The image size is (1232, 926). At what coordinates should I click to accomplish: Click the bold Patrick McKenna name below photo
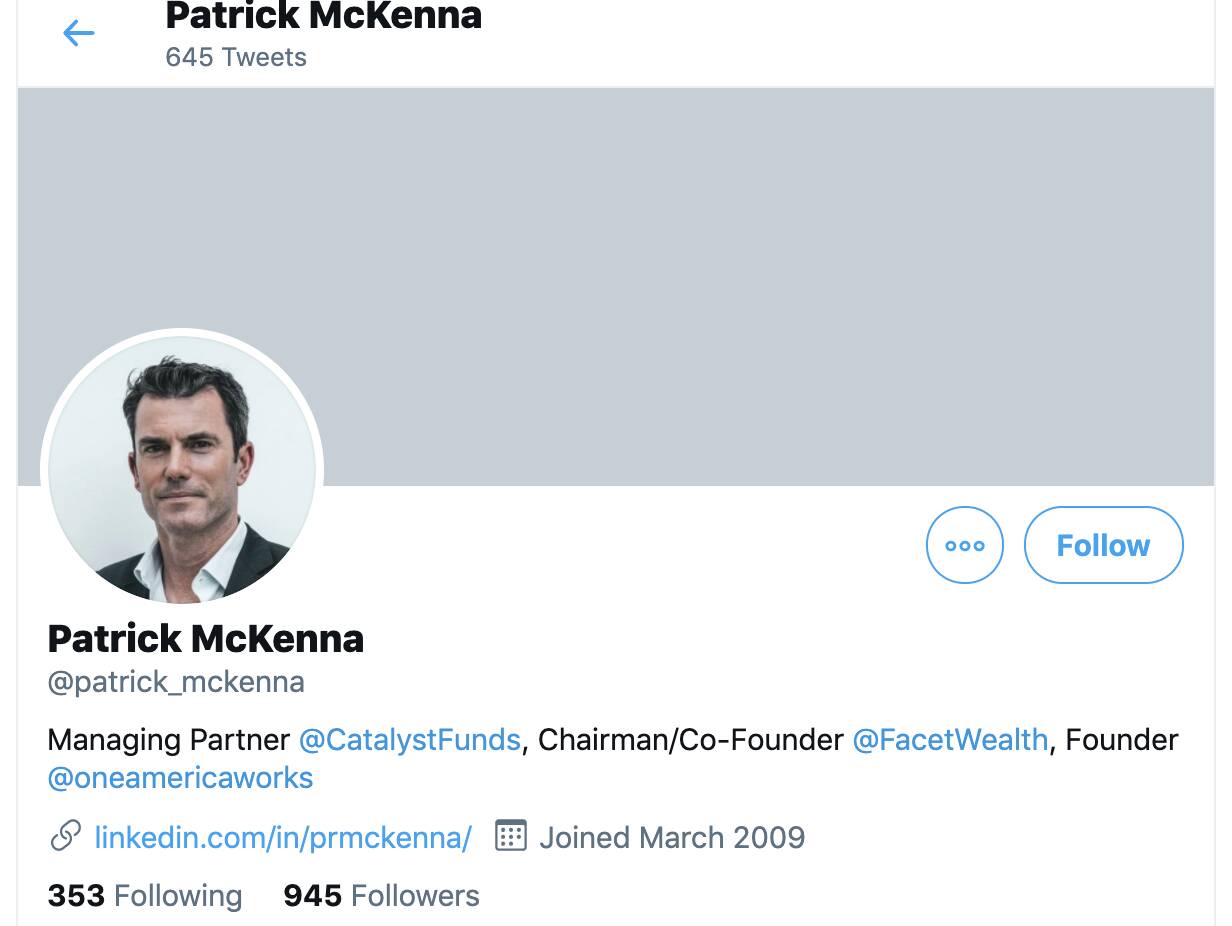coord(206,638)
